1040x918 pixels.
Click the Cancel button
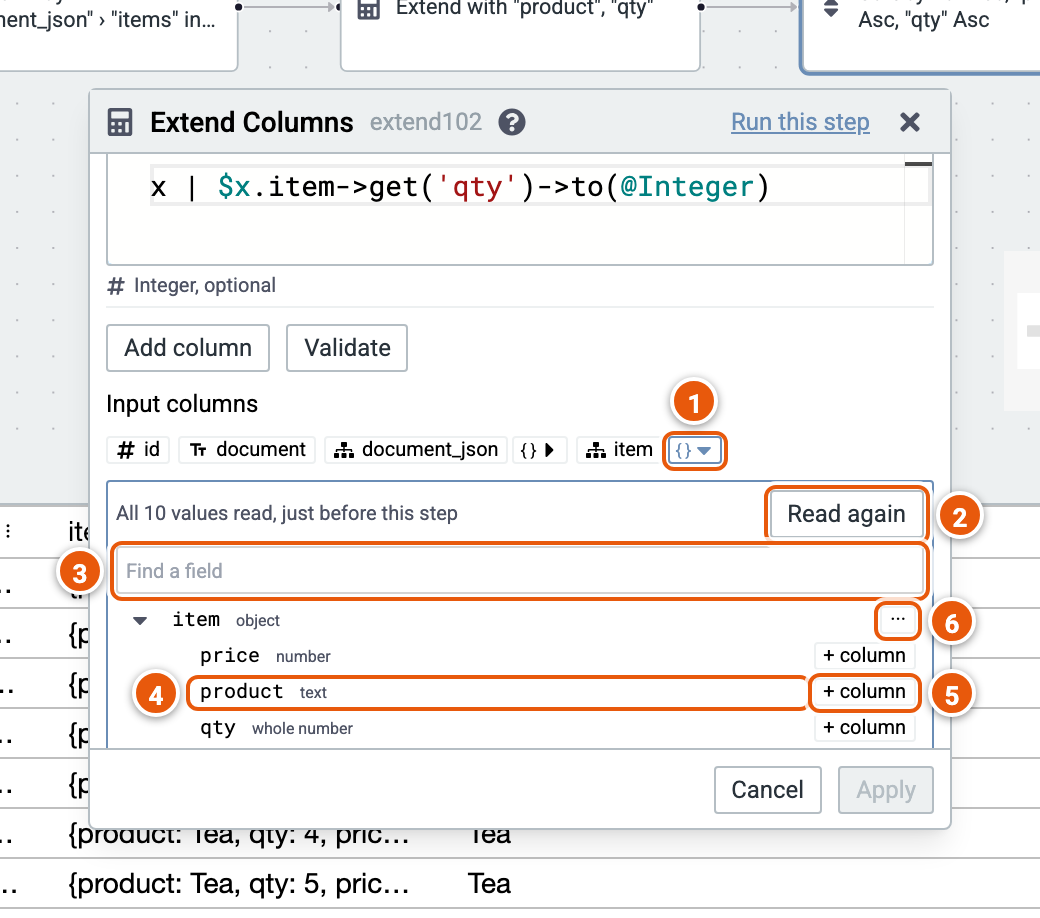coord(767,790)
